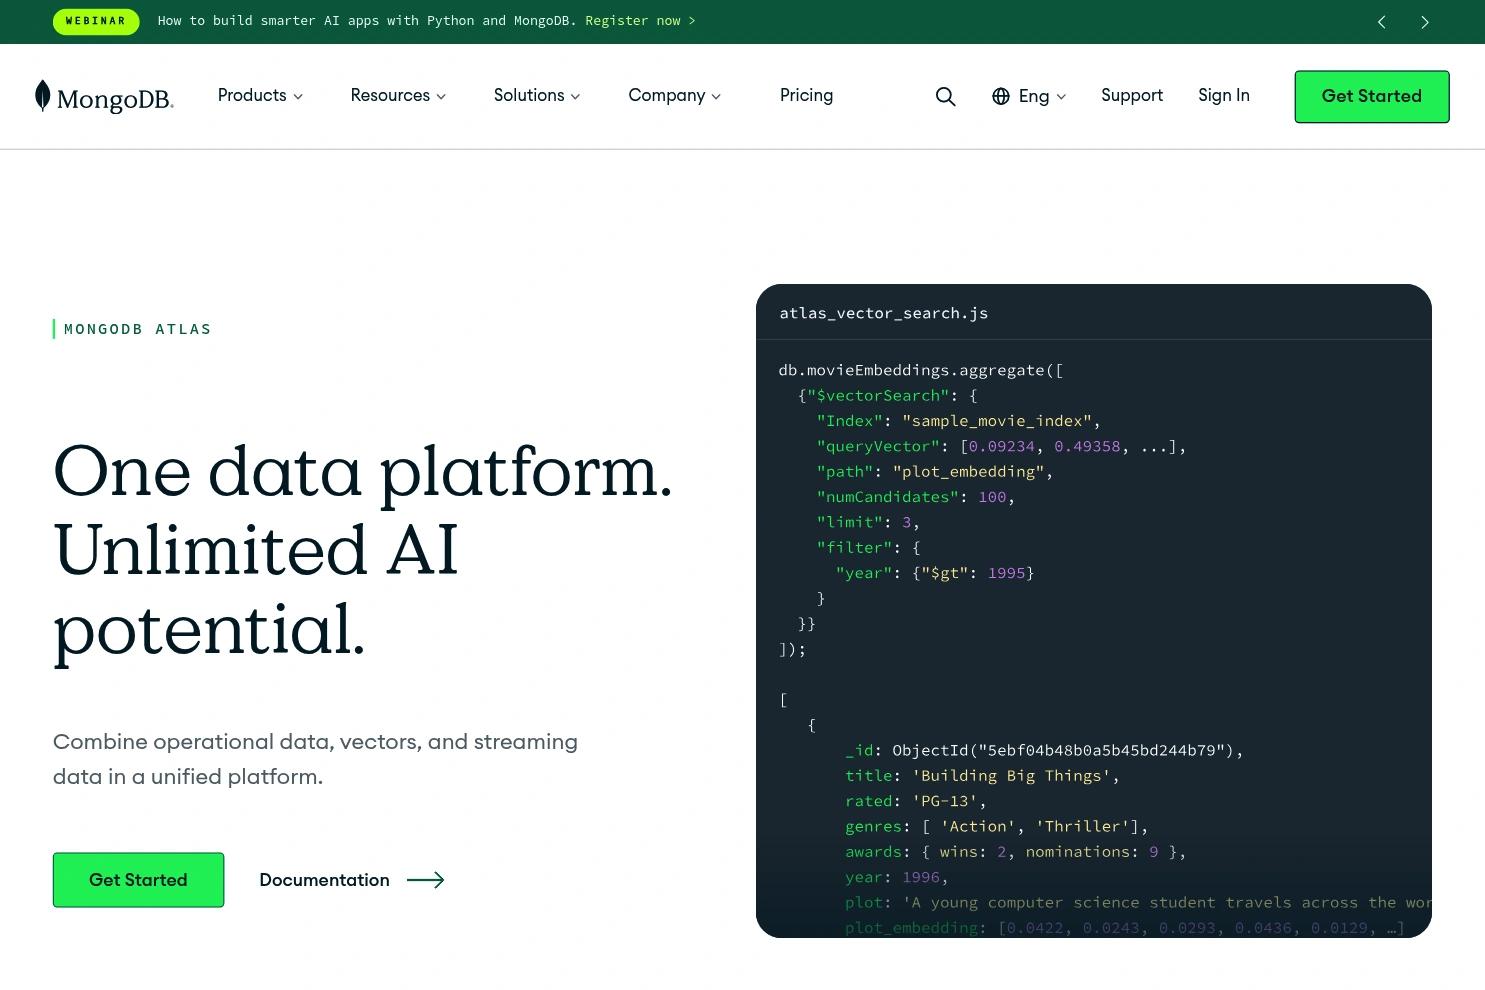Click the webinar banner headline text
This screenshot has width=1485, height=990.
[367, 21]
